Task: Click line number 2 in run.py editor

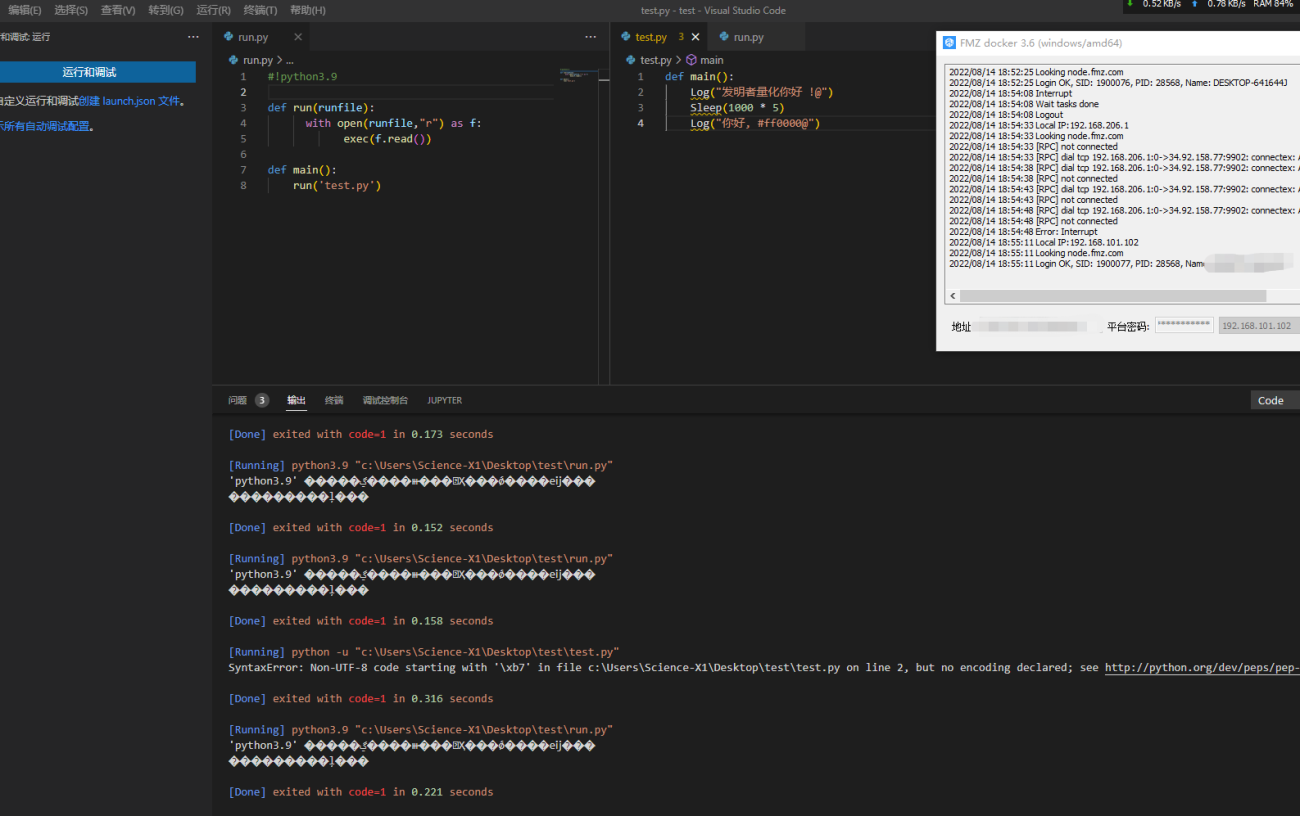Action: pos(243,92)
